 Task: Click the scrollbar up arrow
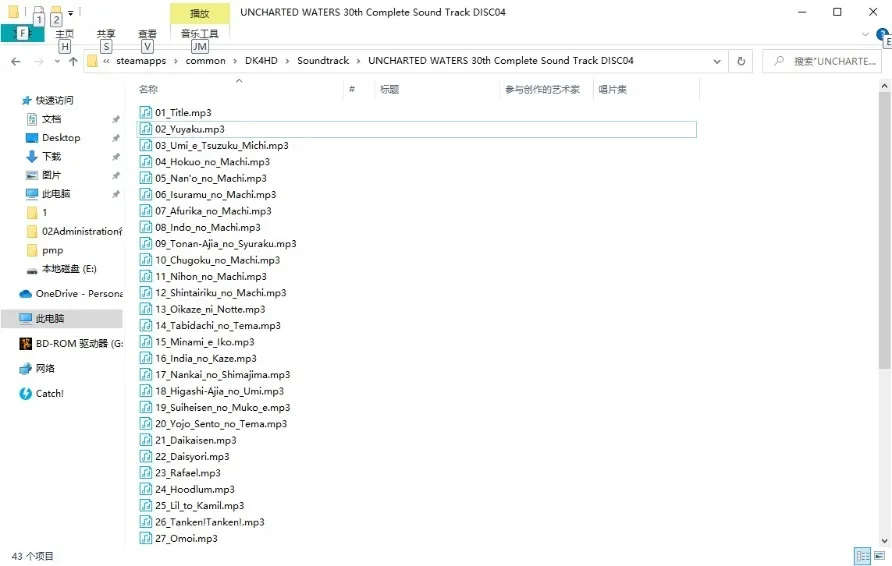pyautogui.click(x=884, y=86)
